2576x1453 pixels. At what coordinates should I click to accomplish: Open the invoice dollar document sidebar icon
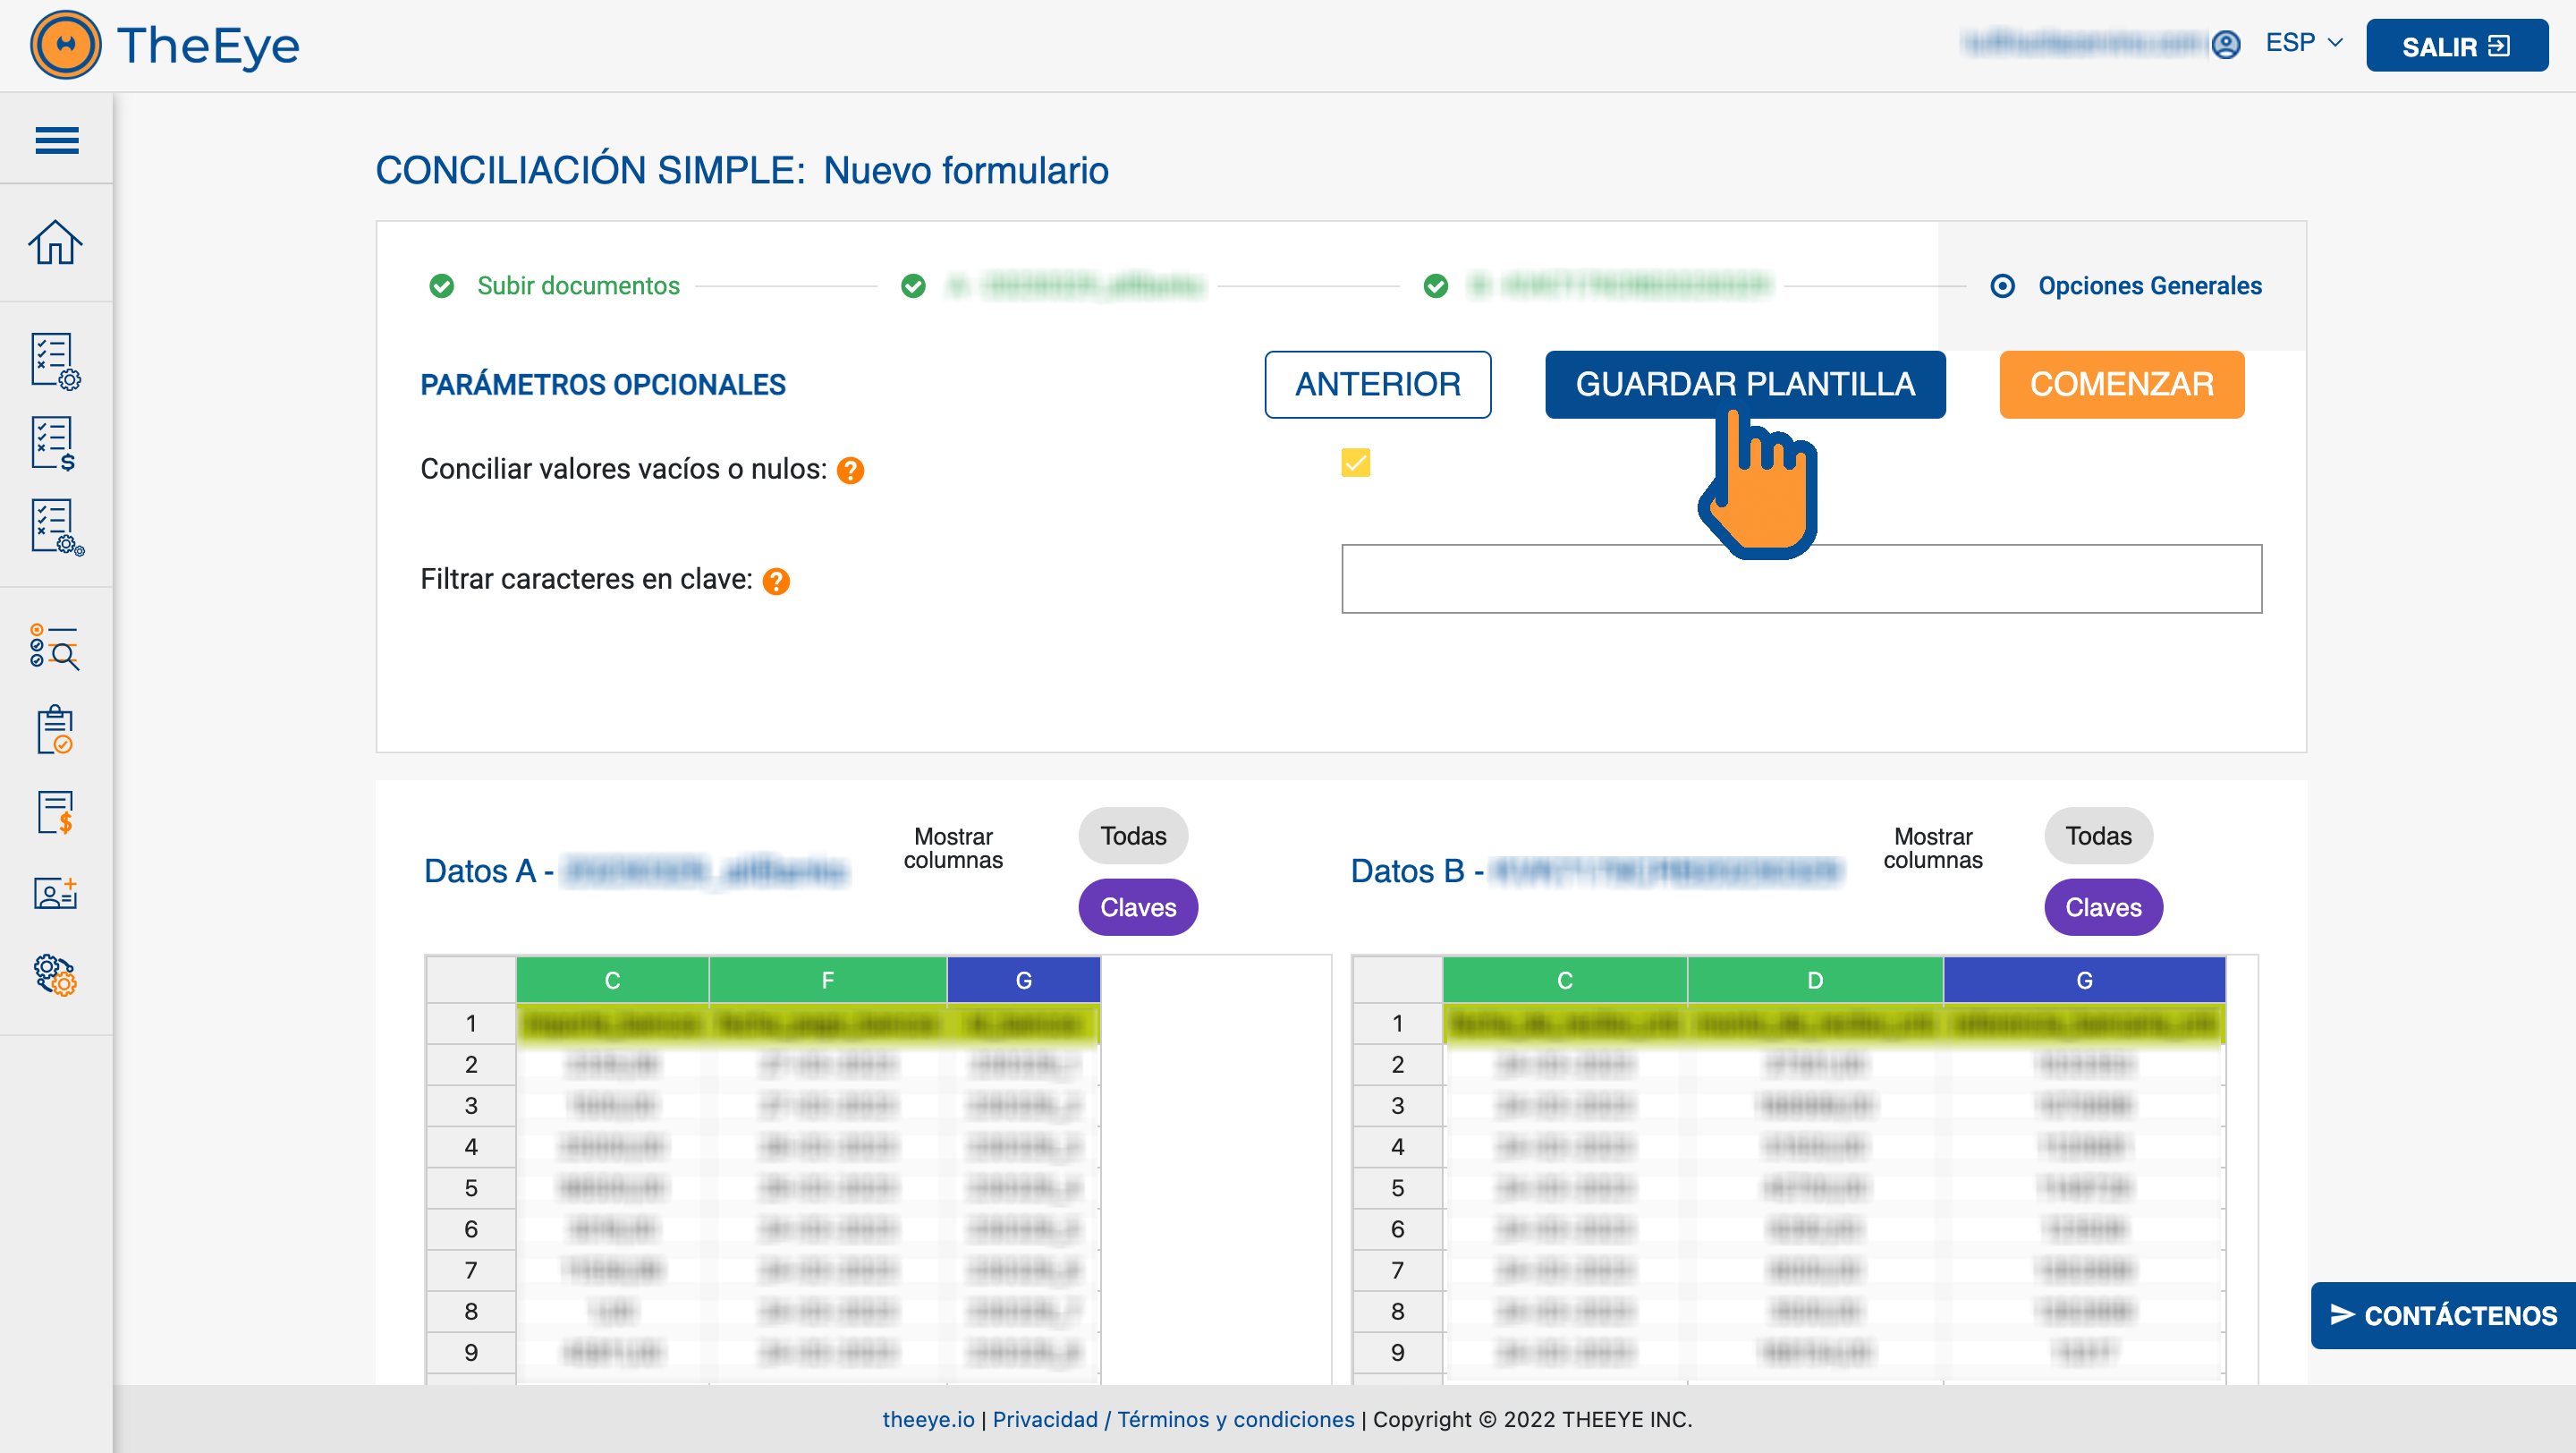pyautogui.click(x=55, y=811)
